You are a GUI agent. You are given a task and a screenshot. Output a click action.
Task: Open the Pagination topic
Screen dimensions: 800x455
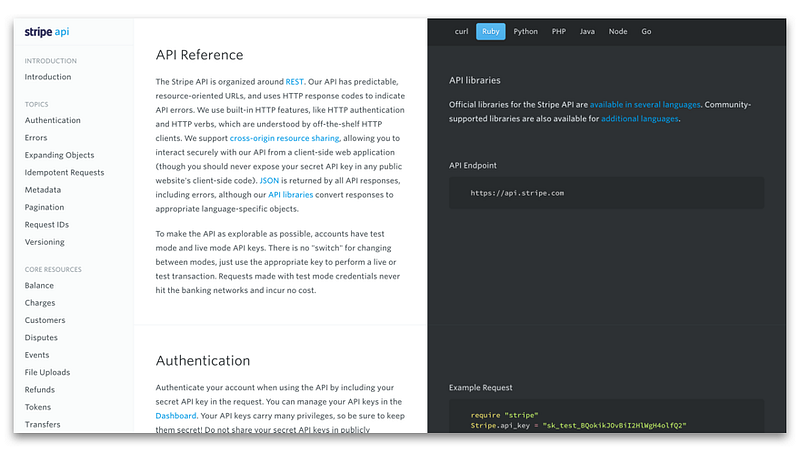pos(44,207)
